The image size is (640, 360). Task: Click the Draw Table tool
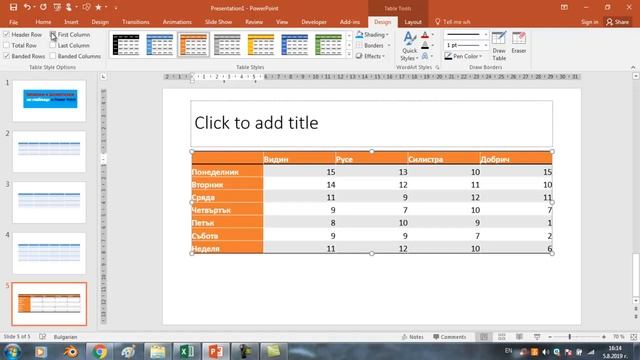tap(499, 46)
